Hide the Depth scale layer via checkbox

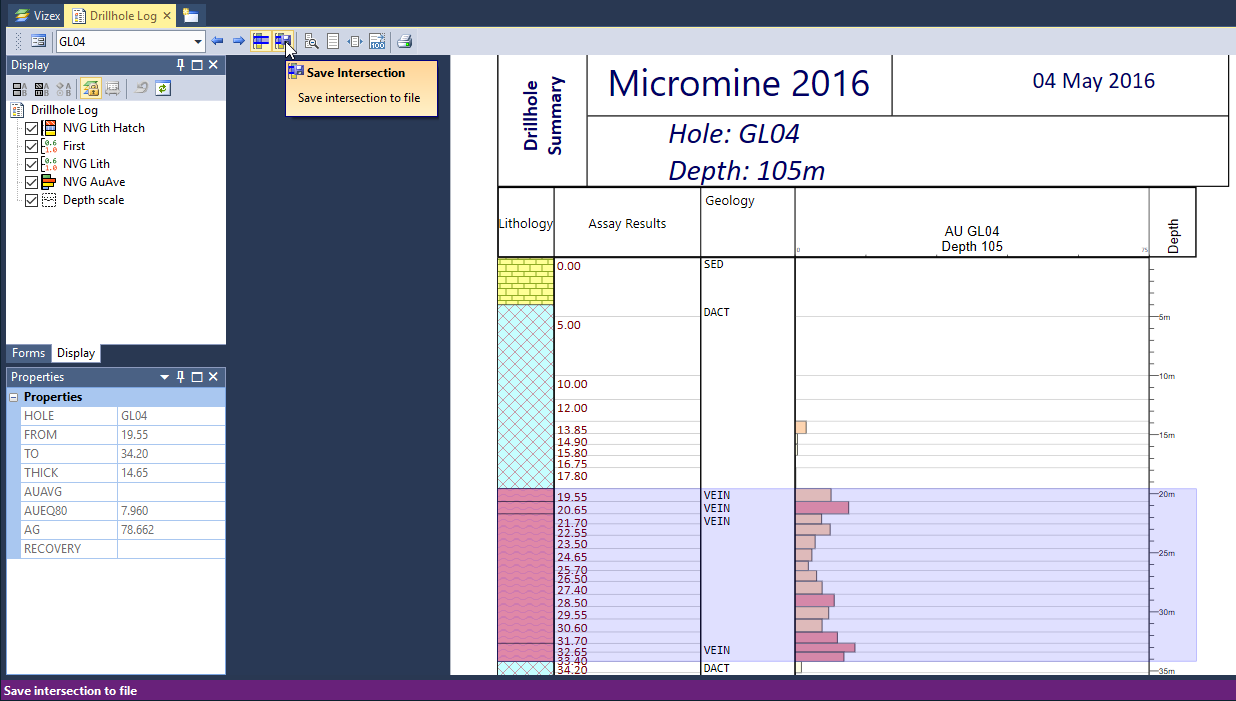pos(32,200)
